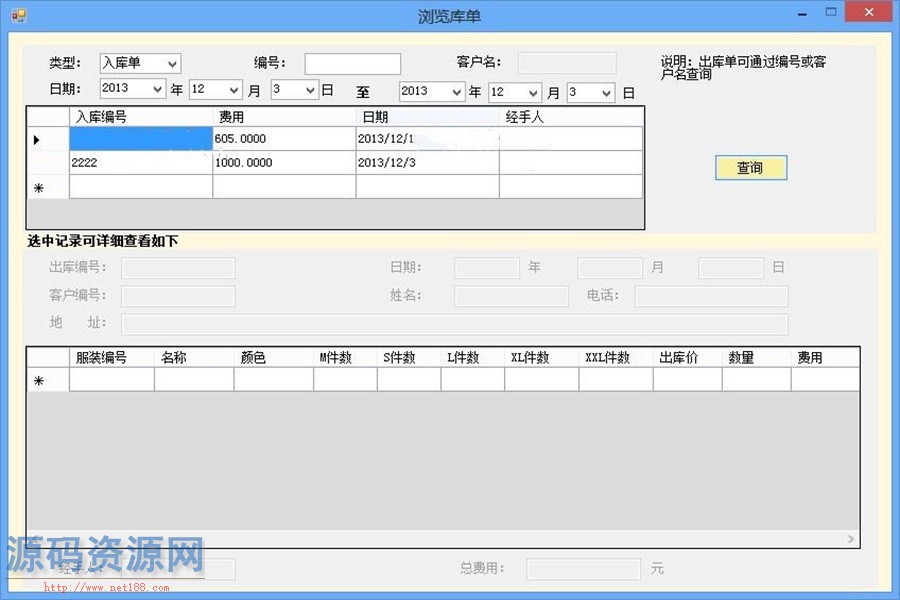The image size is (900, 600).
Task: Click the 颜色 column header
Action: click(274, 358)
